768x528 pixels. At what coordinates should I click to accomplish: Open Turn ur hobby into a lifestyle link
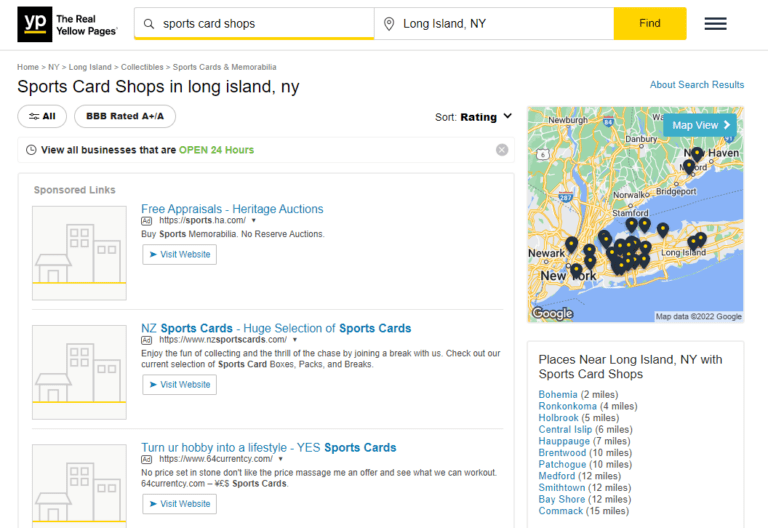click(269, 448)
